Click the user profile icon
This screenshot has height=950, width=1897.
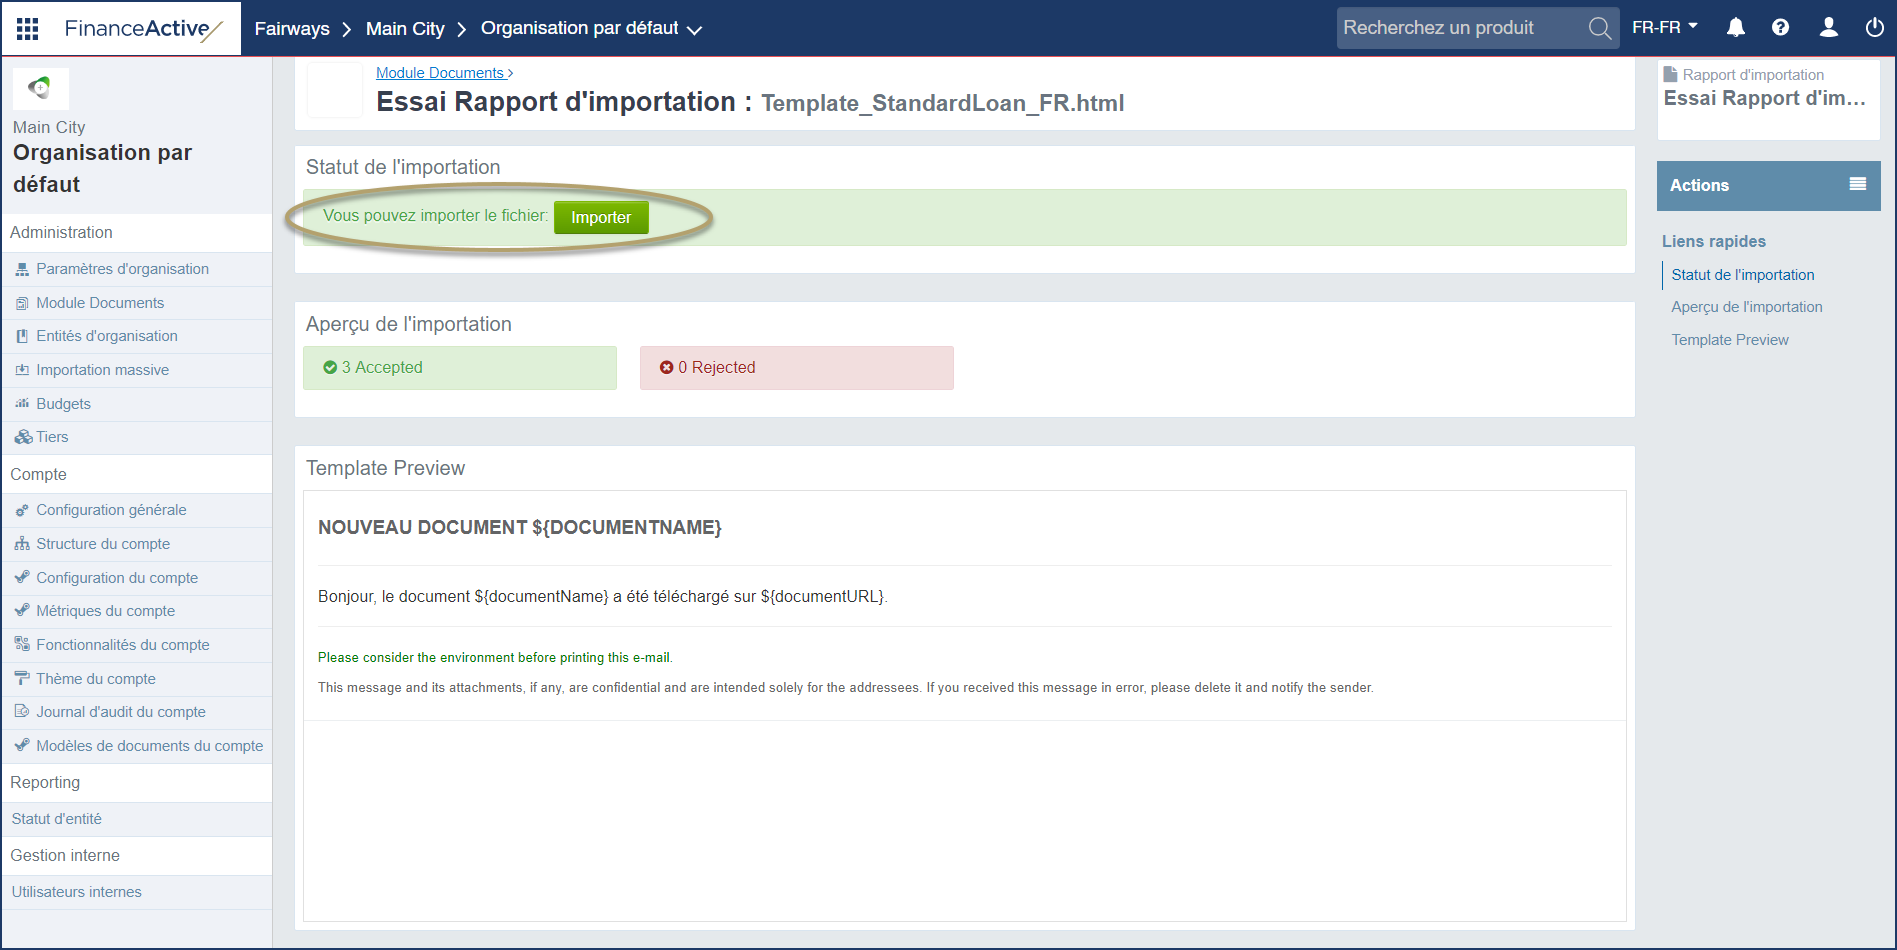click(1828, 27)
